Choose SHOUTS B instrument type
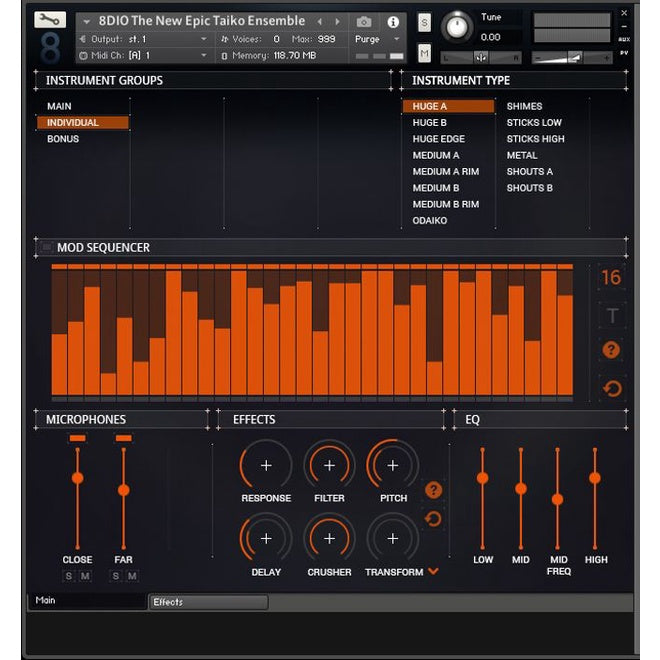 pyautogui.click(x=530, y=188)
